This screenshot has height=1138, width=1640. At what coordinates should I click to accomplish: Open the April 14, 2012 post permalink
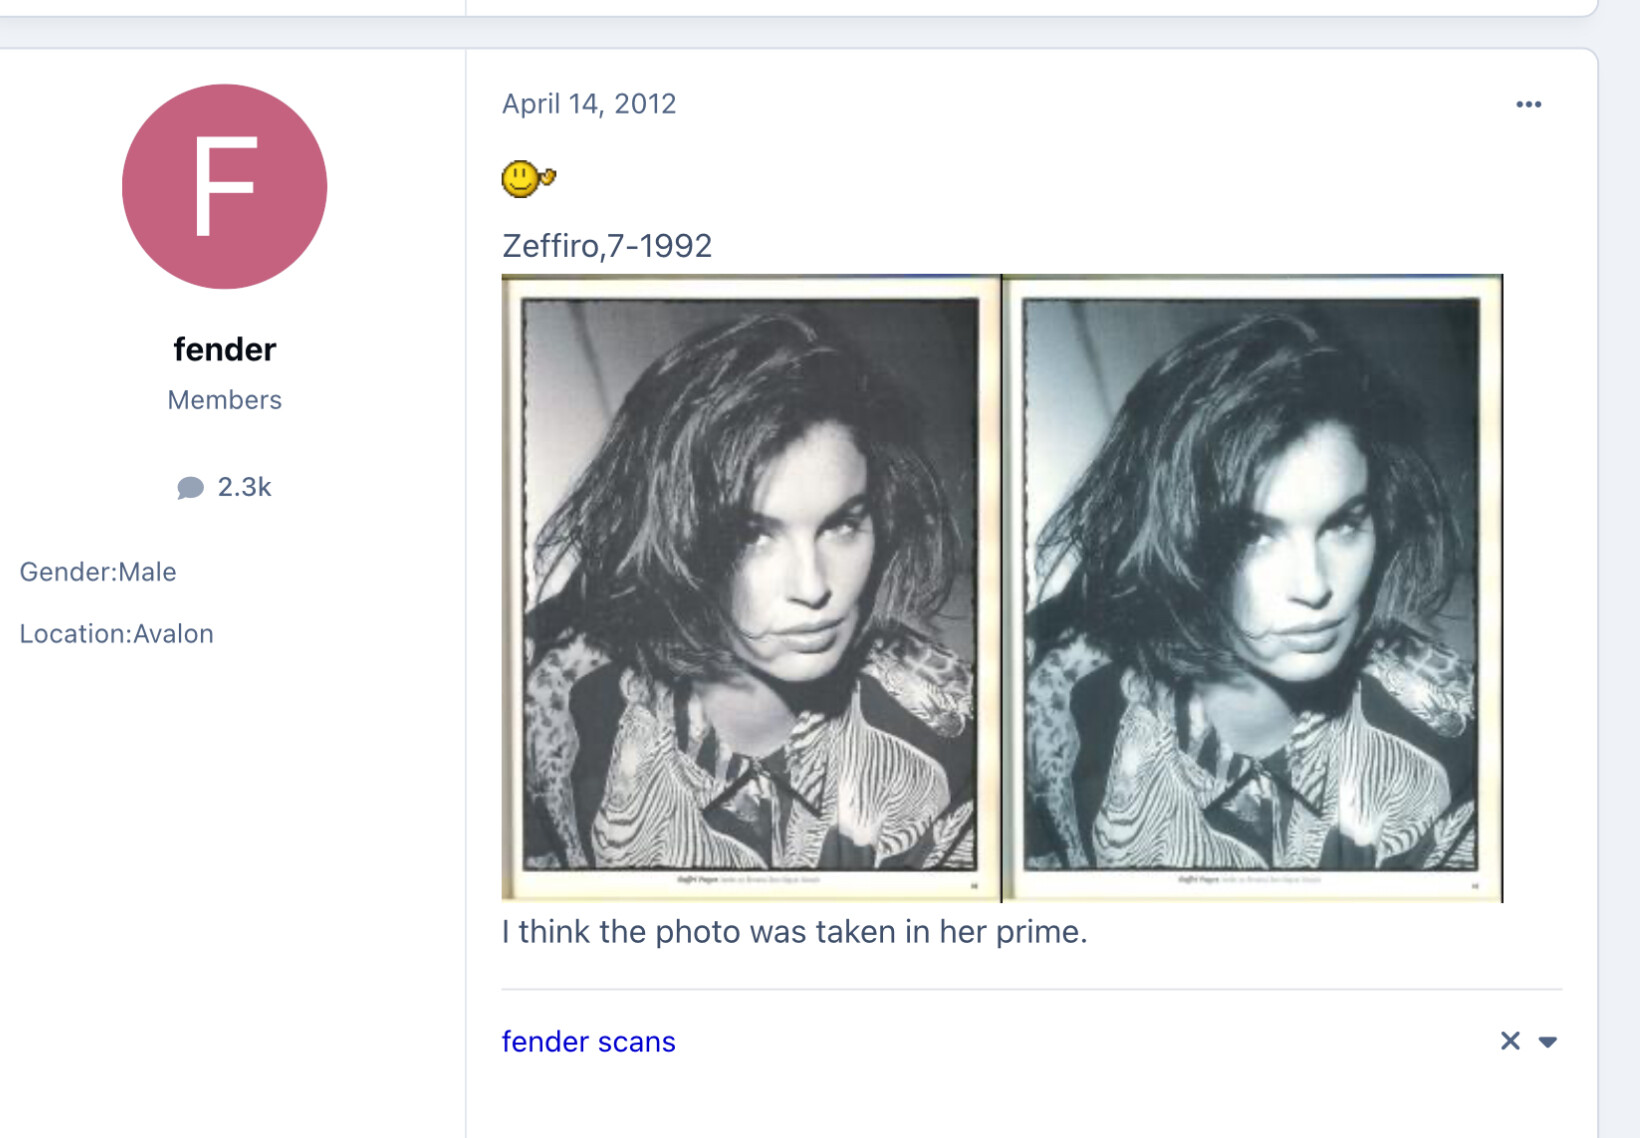tap(589, 104)
